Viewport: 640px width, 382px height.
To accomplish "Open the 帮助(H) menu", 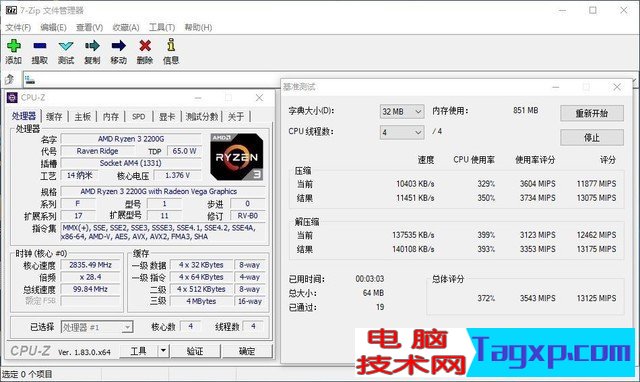I will coord(198,27).
